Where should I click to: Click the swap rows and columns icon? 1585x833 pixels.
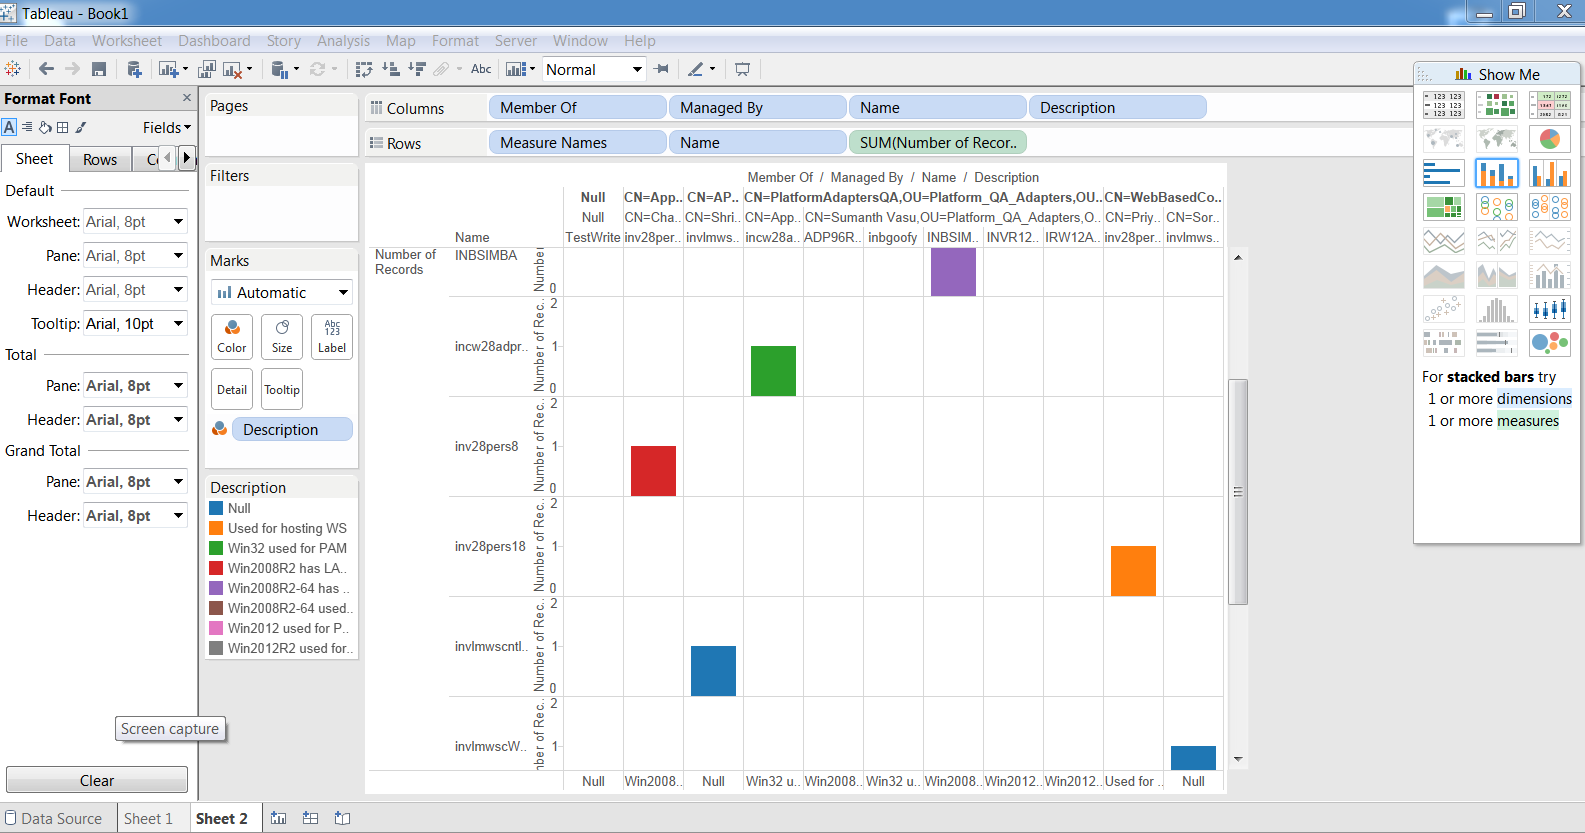click(x=364, y=69)
